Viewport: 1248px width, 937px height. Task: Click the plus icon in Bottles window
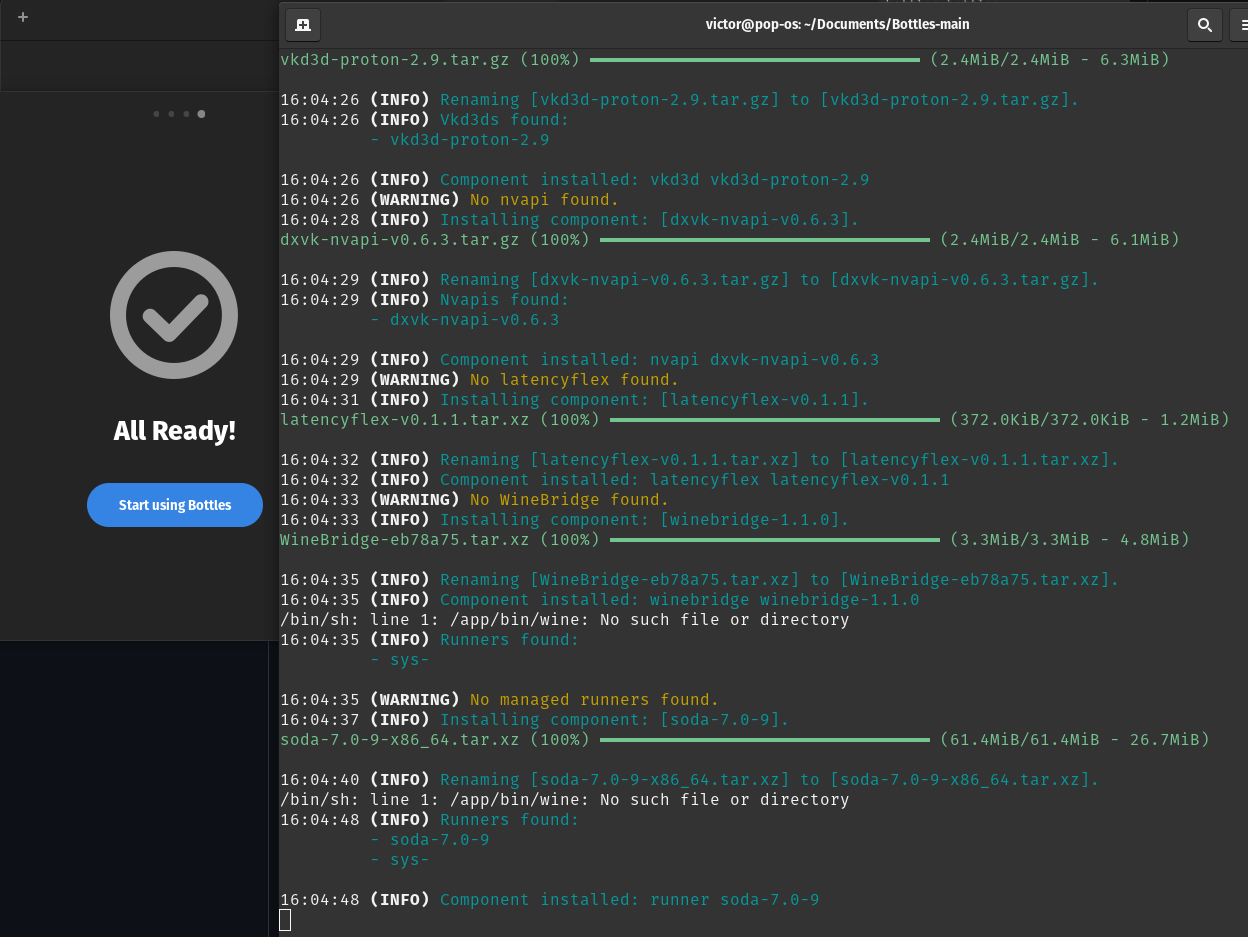click(x=23, y=17)
